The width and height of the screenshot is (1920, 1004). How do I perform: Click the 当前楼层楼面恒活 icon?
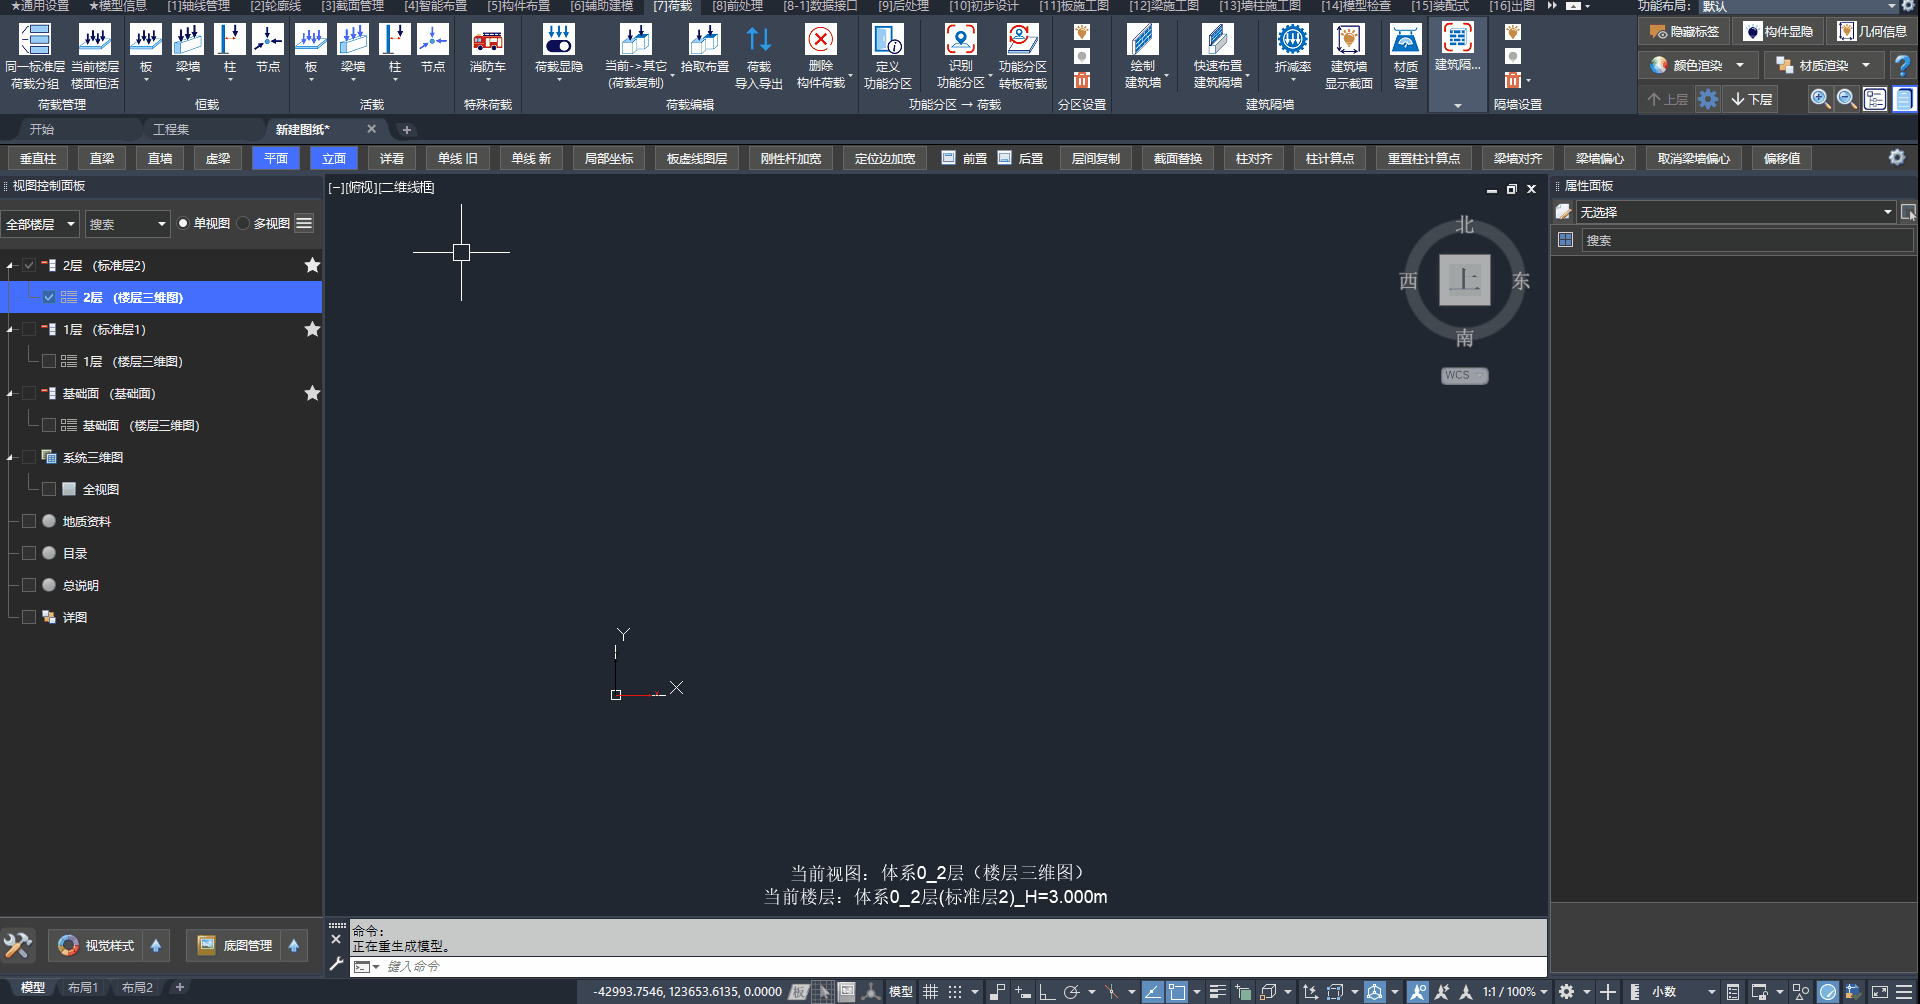tap(95, 56)
